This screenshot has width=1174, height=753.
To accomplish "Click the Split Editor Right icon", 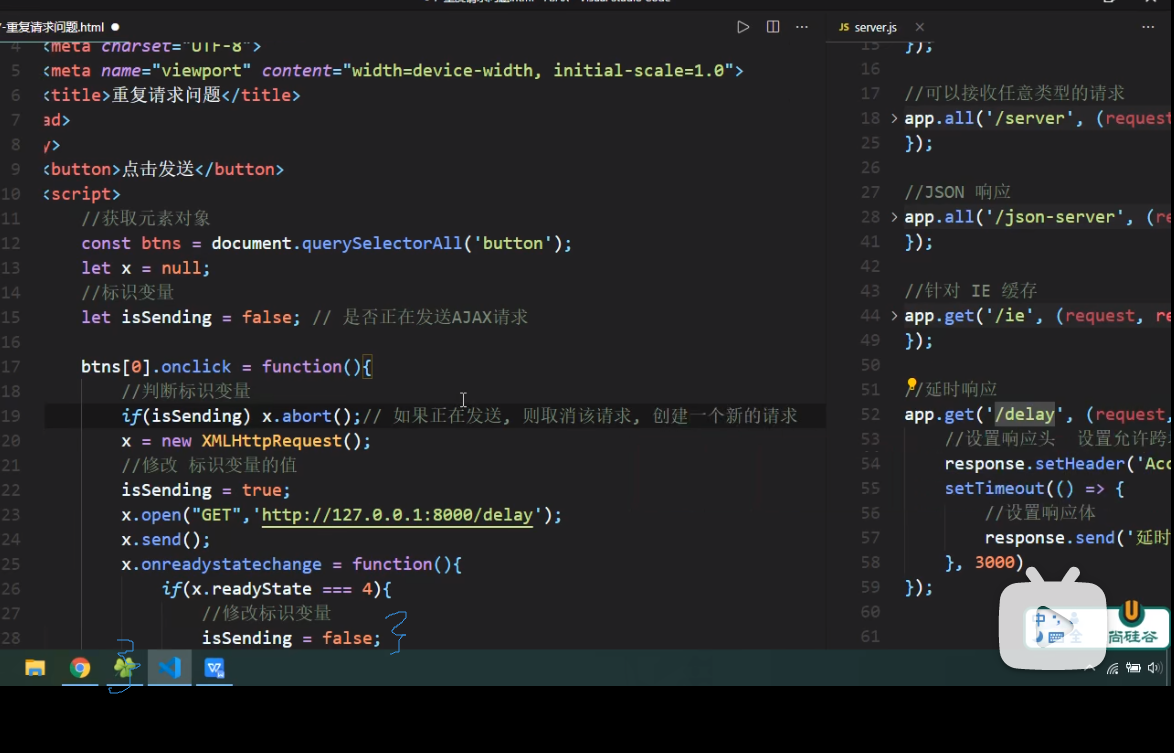I will coord(773,27).
